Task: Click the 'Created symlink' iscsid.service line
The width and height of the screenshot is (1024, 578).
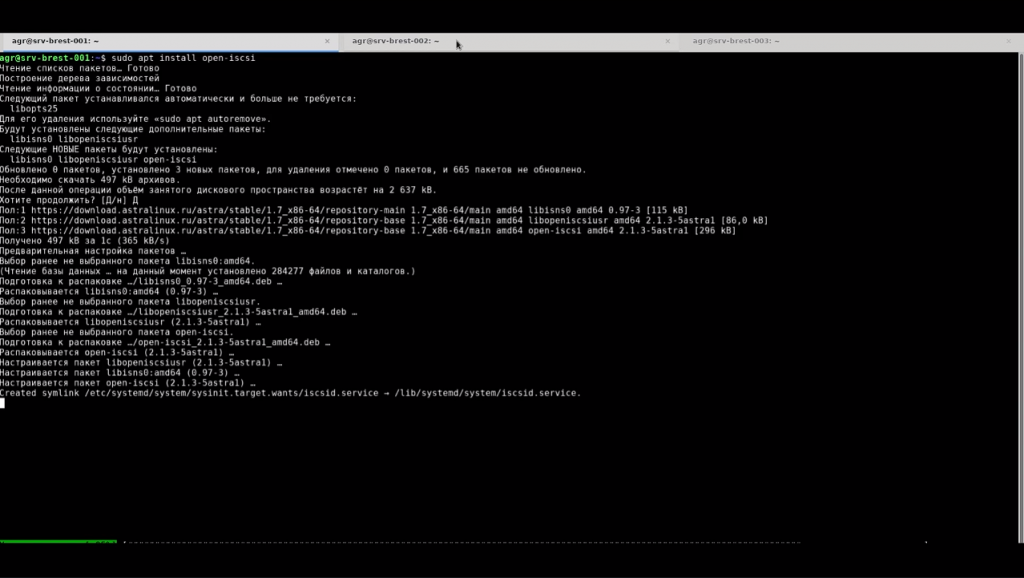Action: [x=291, y=393]
